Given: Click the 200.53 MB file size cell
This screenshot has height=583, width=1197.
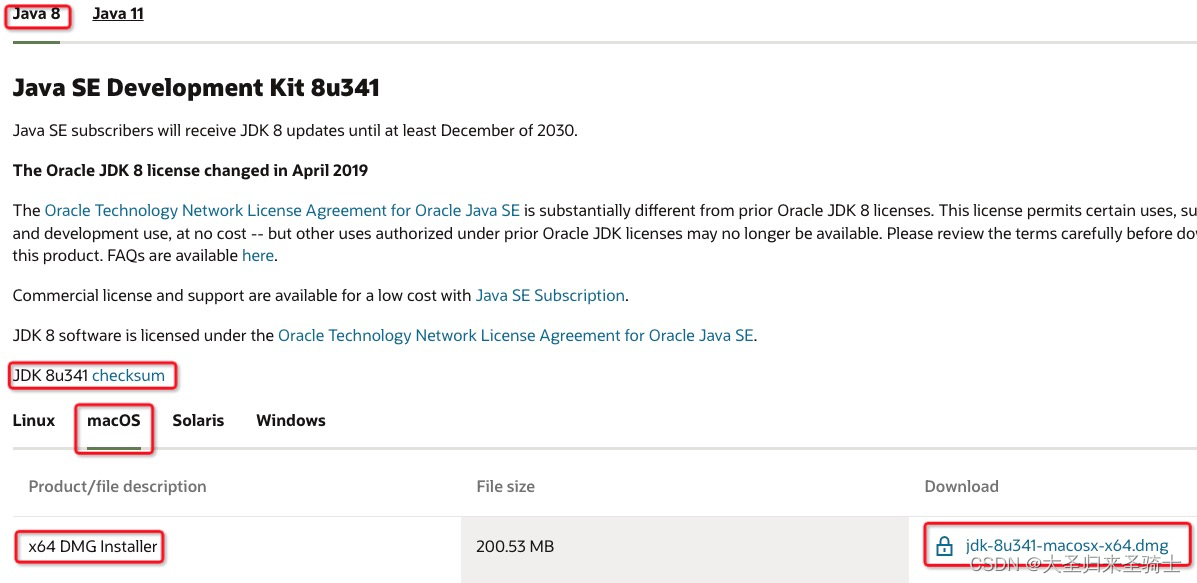Looking at the screenshot, I should point(515,546).
